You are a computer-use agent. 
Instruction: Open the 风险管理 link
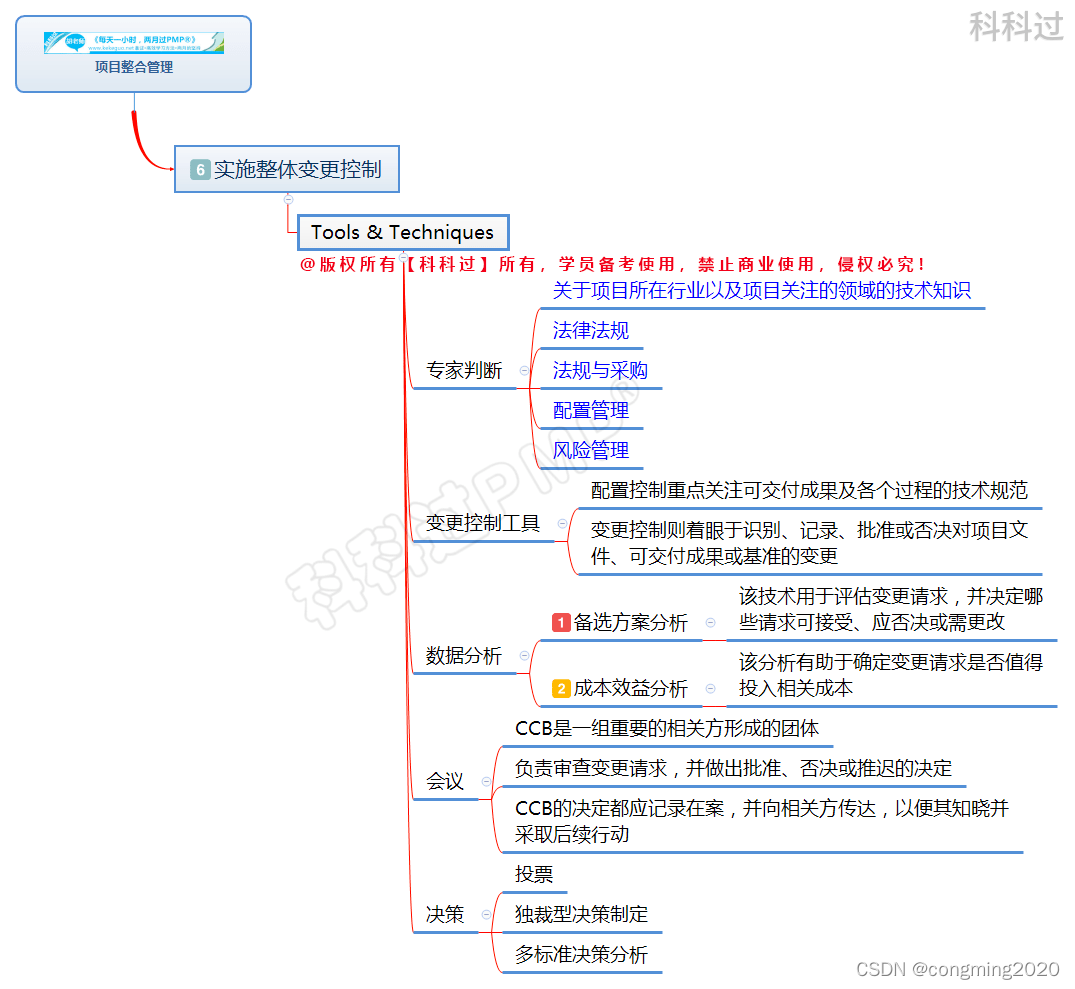590,450
